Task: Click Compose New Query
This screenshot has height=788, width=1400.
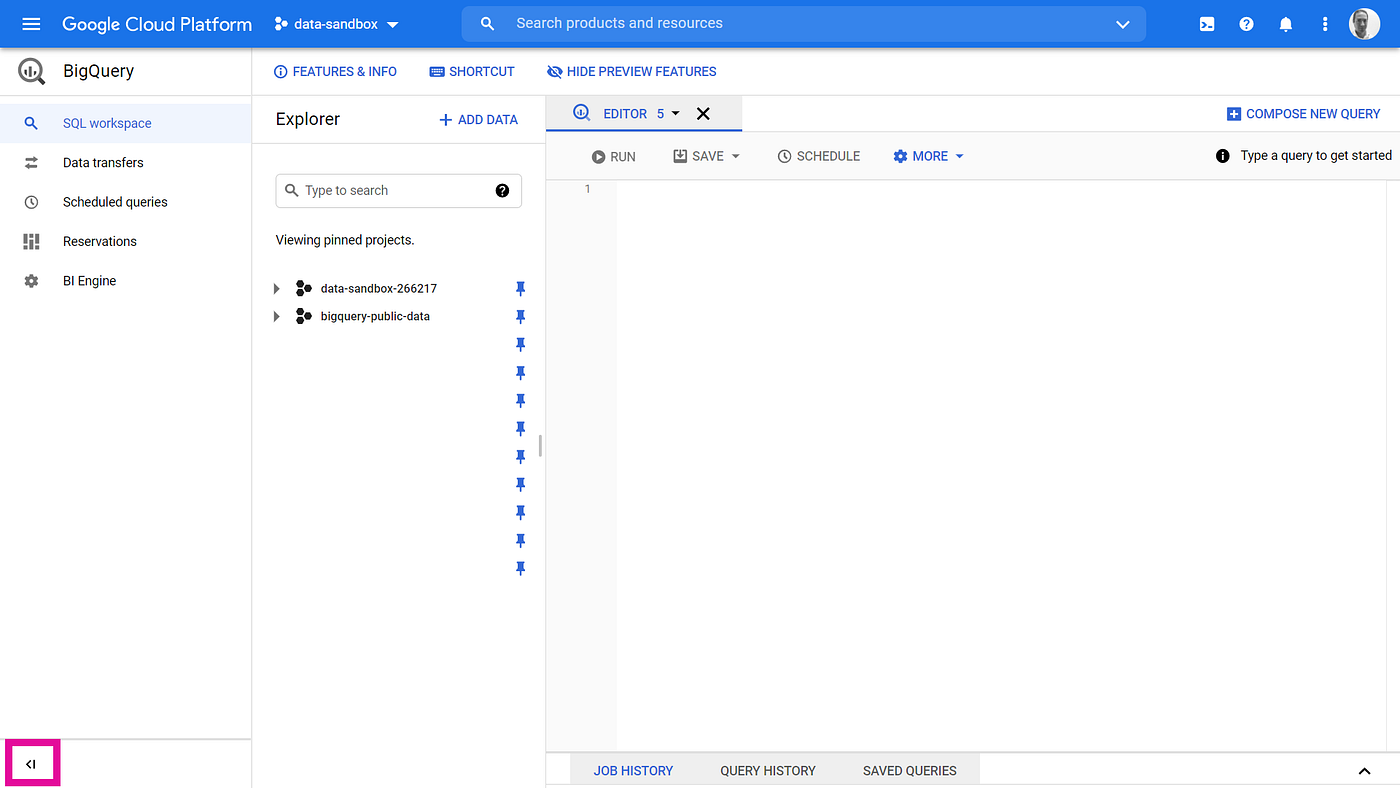Action: (x=1303, y=113)
